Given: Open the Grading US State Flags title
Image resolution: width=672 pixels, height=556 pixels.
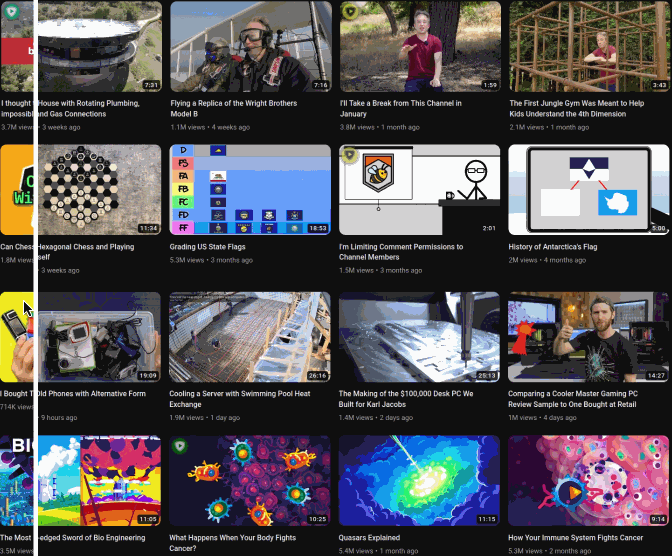Looking at the screenshot, I should (207, 246).
